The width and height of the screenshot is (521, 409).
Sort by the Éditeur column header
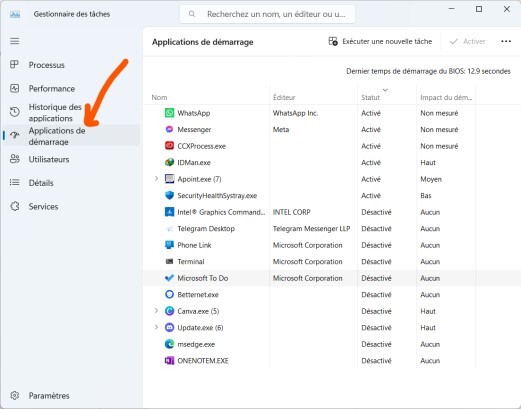[284, 97]
